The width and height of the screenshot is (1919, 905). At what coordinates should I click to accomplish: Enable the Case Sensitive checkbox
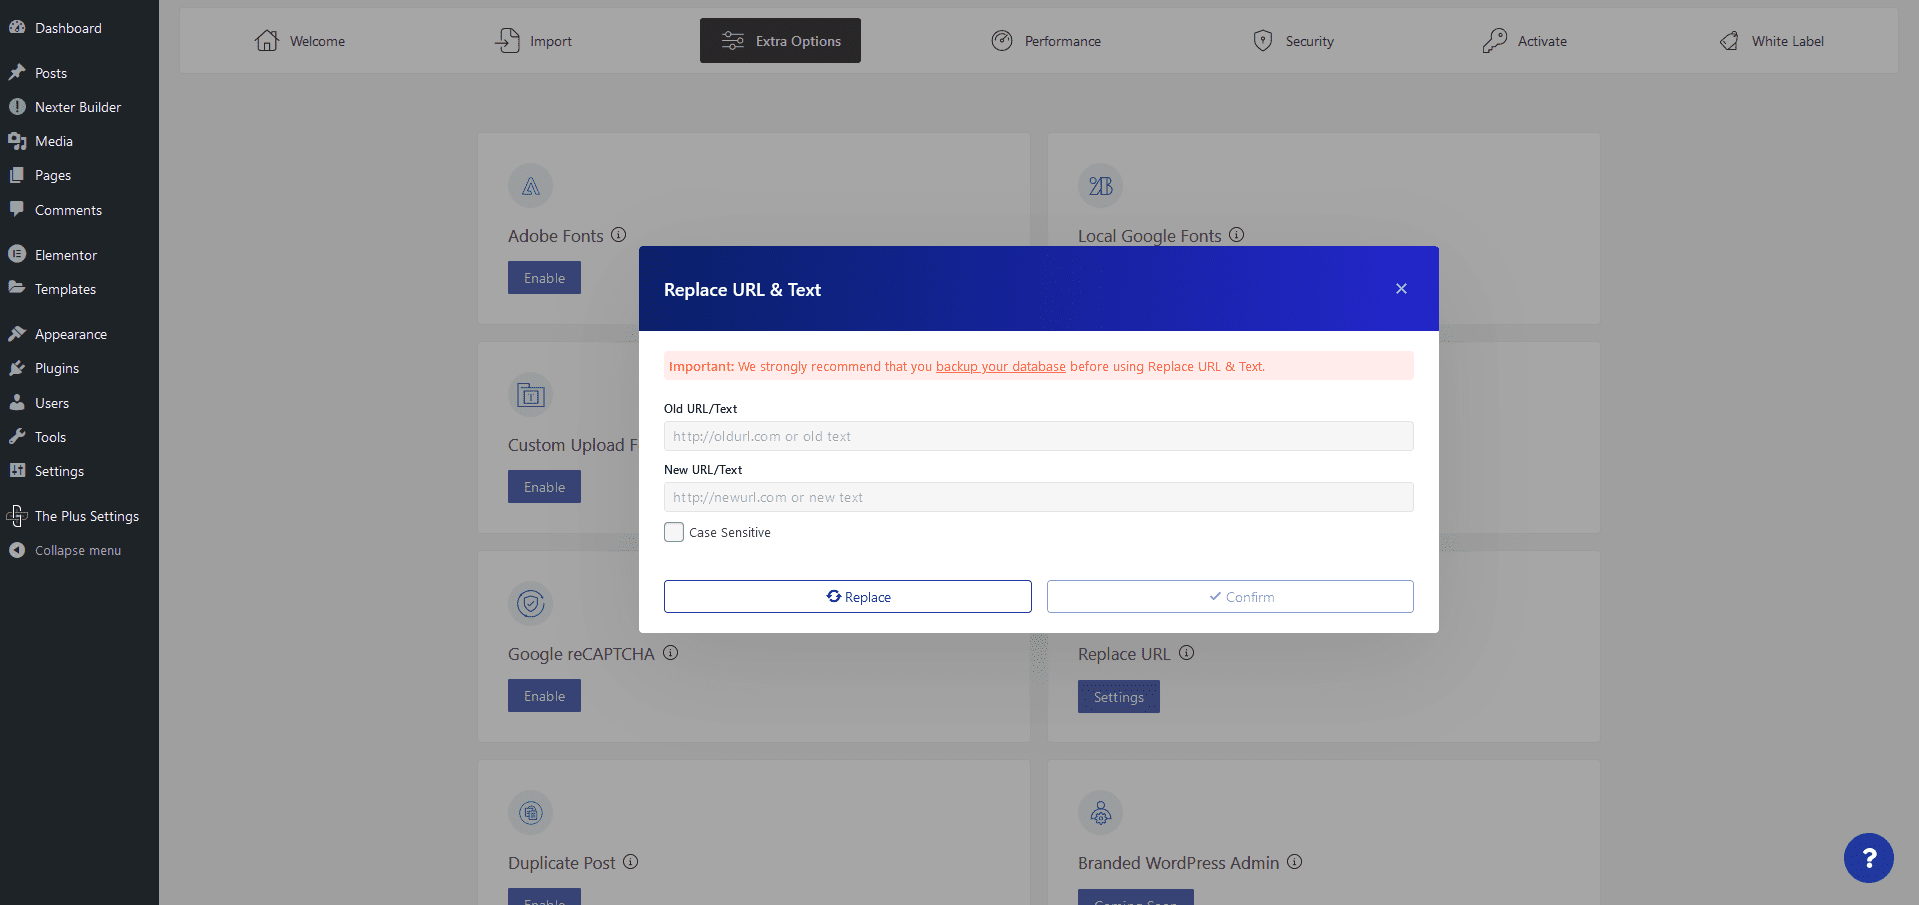(x=674, y=532)
